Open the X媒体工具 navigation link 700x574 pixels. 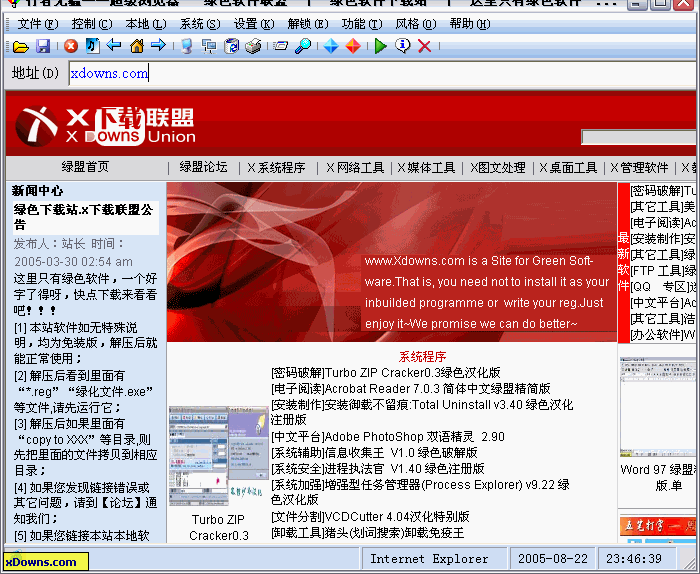[426, 167]
